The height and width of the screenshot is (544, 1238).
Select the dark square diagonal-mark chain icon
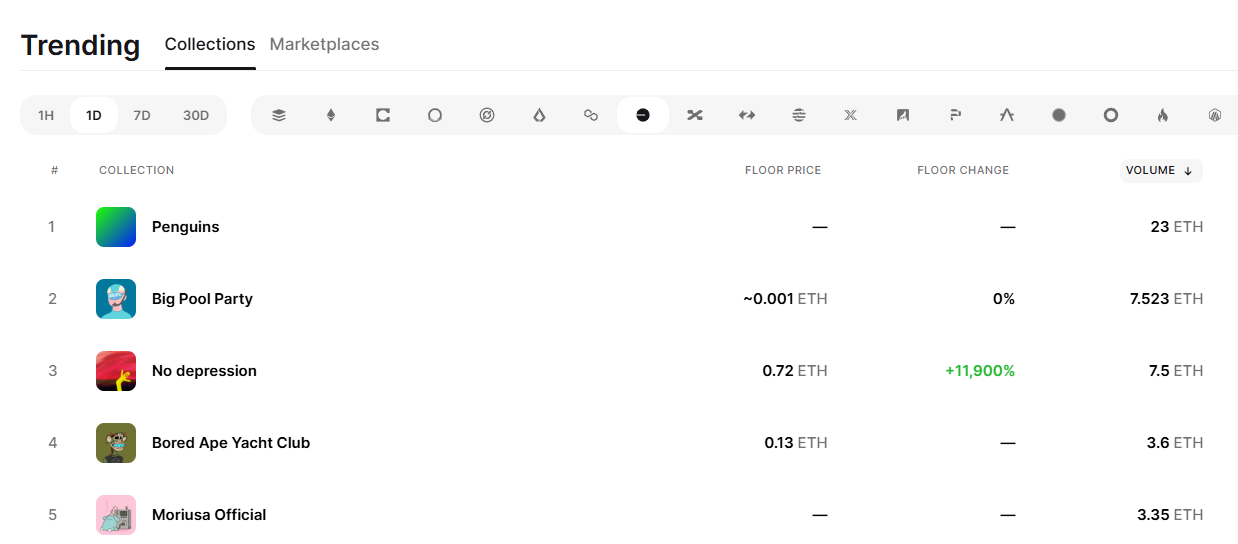903,115
